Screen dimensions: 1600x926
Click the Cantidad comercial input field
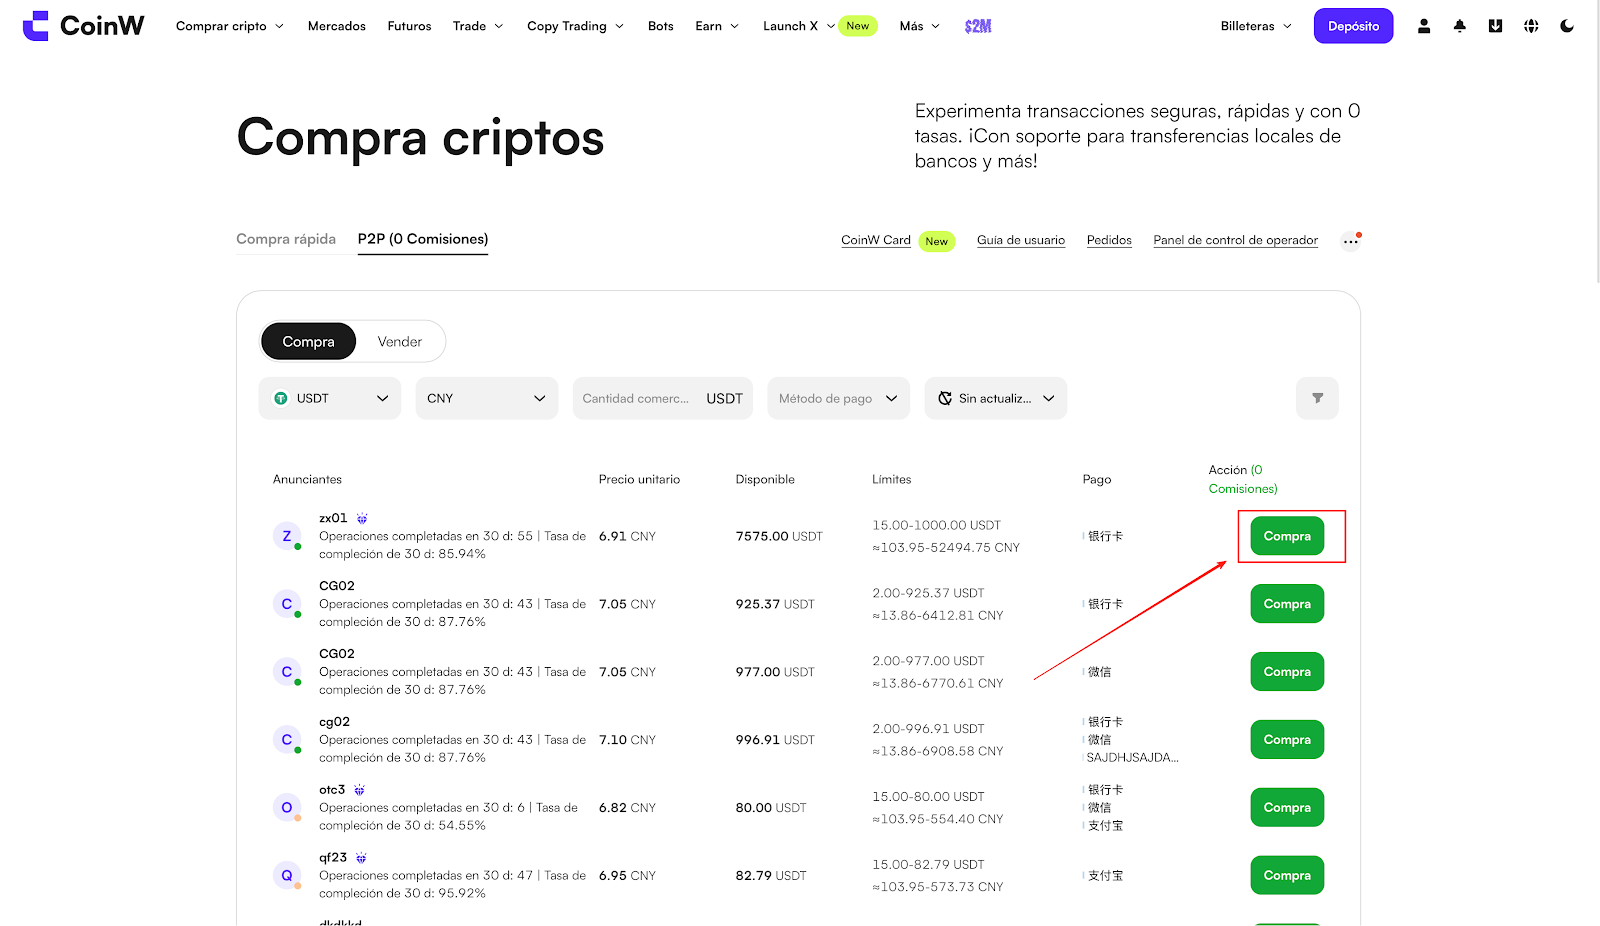pos(638,398)
